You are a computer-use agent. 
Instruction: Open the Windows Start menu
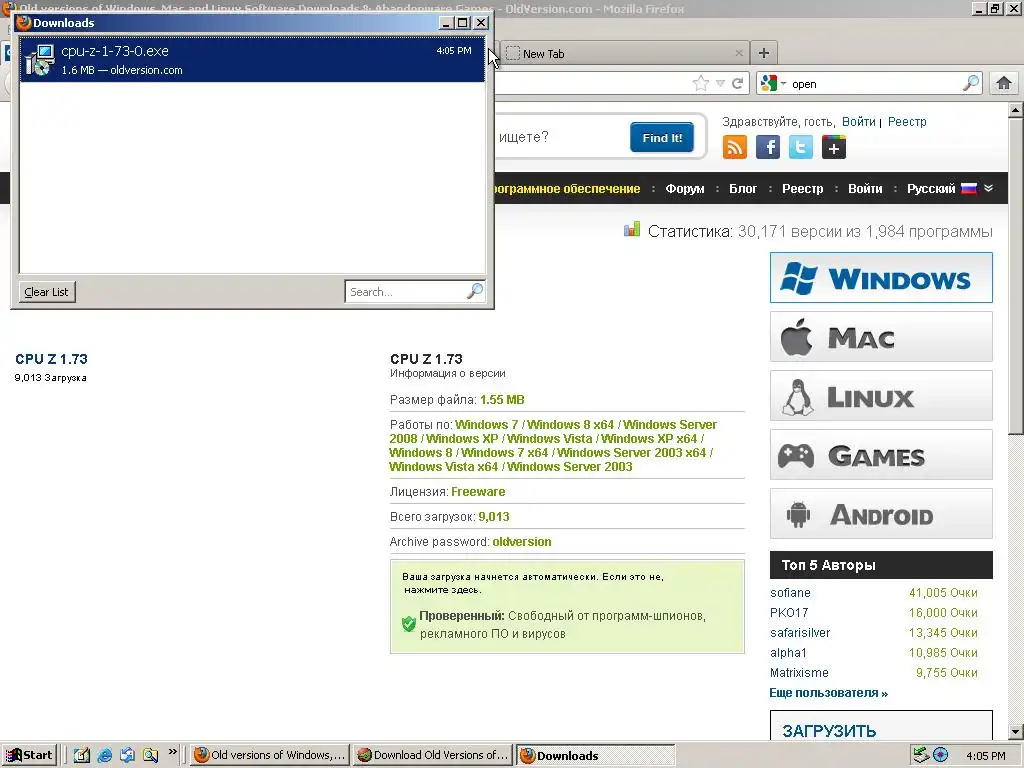click(29, 756)
